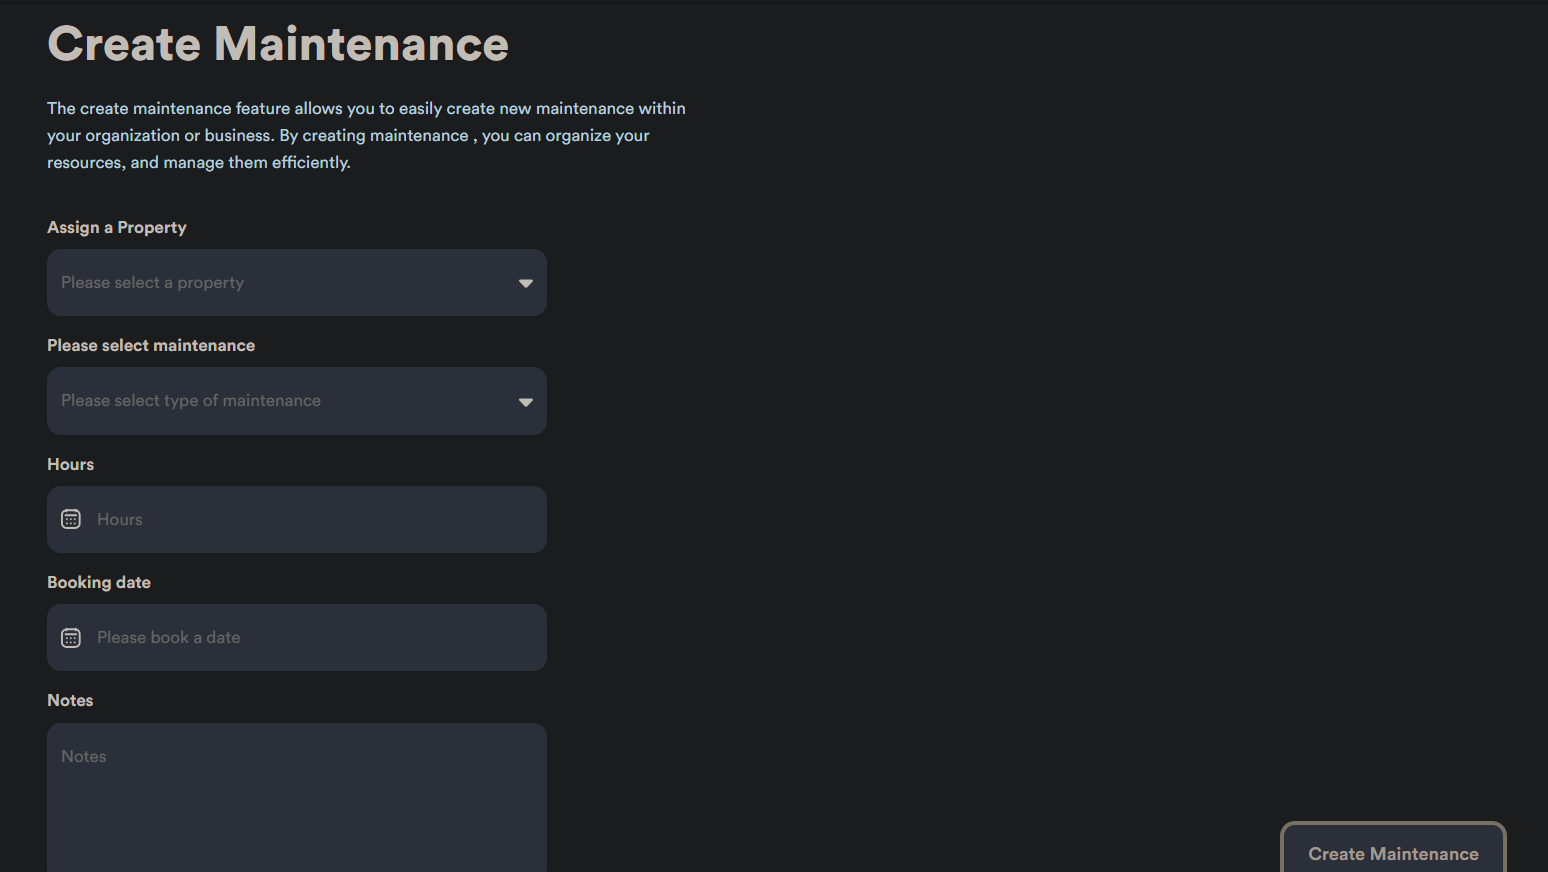Click the 'Assign a Property' label
The height and width of the screenshot is (872, 1548).
117,228
